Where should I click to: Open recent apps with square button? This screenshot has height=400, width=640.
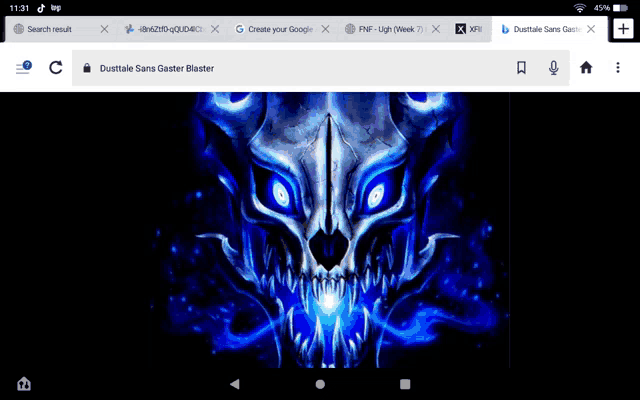[x=405, y=384]
